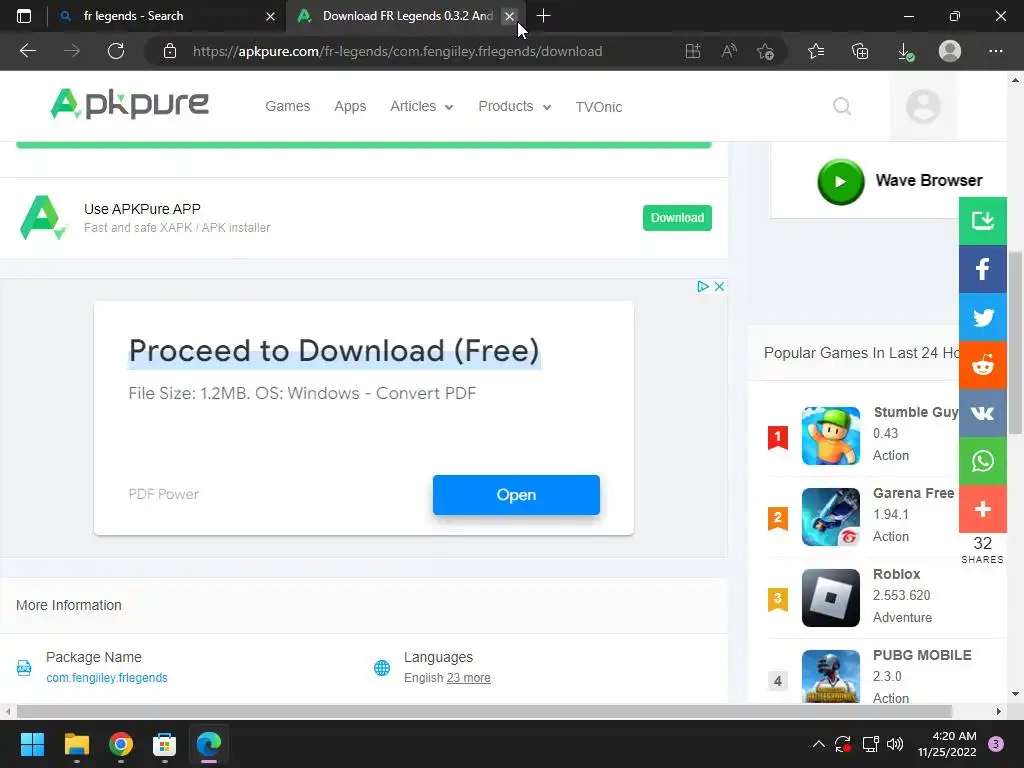1024x768 pixels.
Task: Open Google Chrome from taskbar
Action: click(121, 744)
